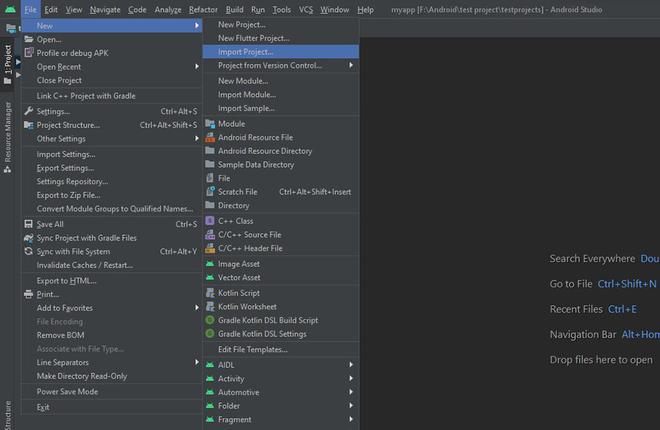Select Import Project from the New submenu
660x430 pixels.
point(245,51)
